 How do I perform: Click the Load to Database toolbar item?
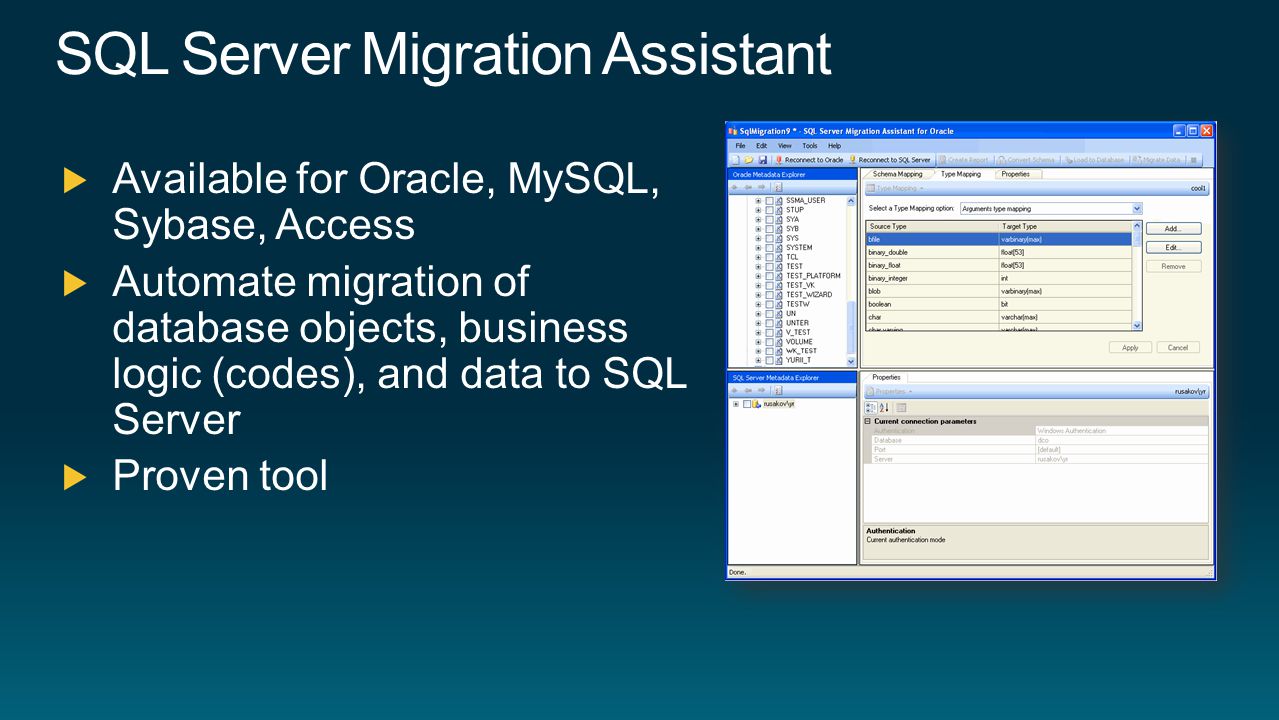[x=1094, y=160]
